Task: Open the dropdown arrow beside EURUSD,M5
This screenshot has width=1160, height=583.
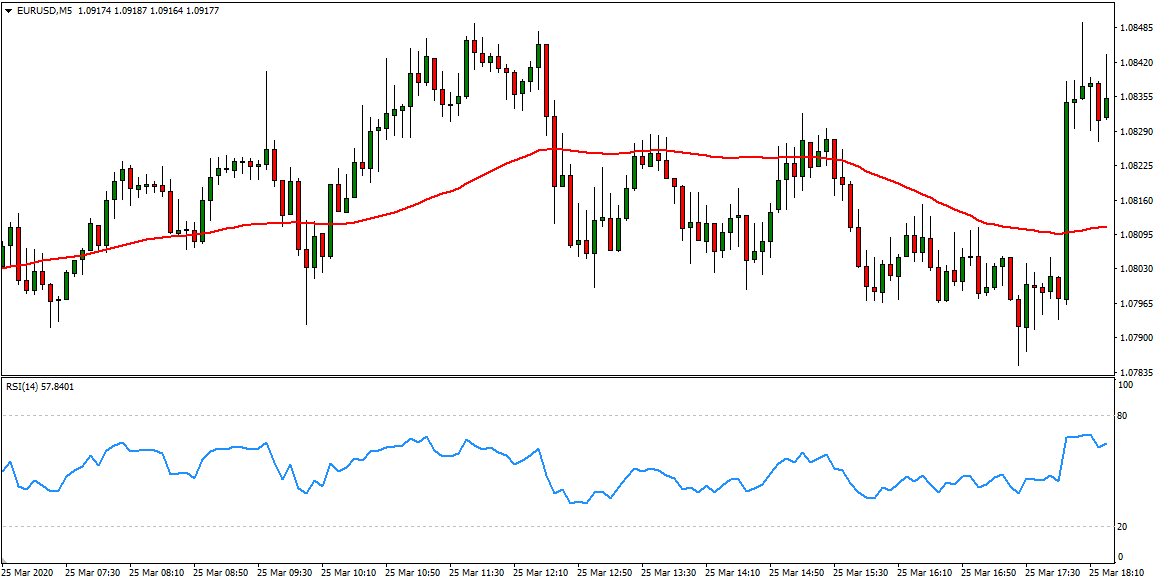Action: point(7,10)
